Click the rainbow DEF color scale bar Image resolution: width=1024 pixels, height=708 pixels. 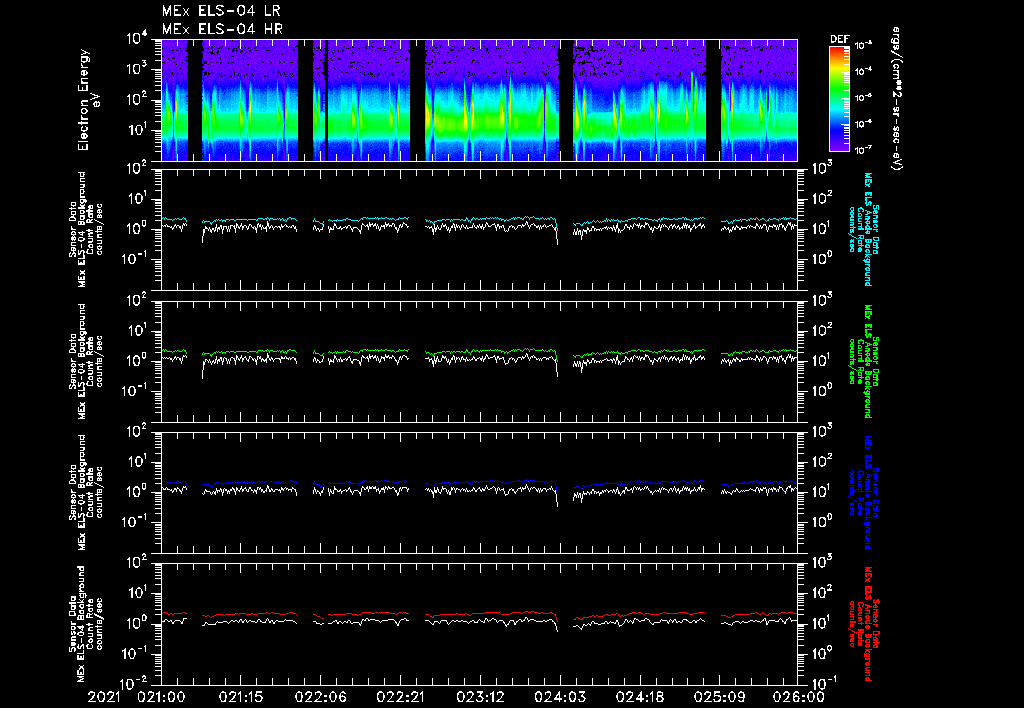tap(839, 99)
